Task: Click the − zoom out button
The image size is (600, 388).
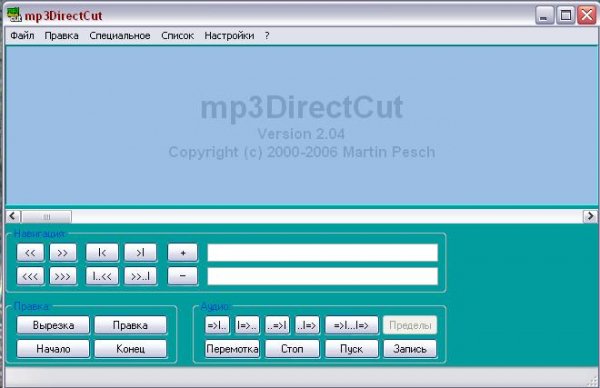Action: point(183,276)
